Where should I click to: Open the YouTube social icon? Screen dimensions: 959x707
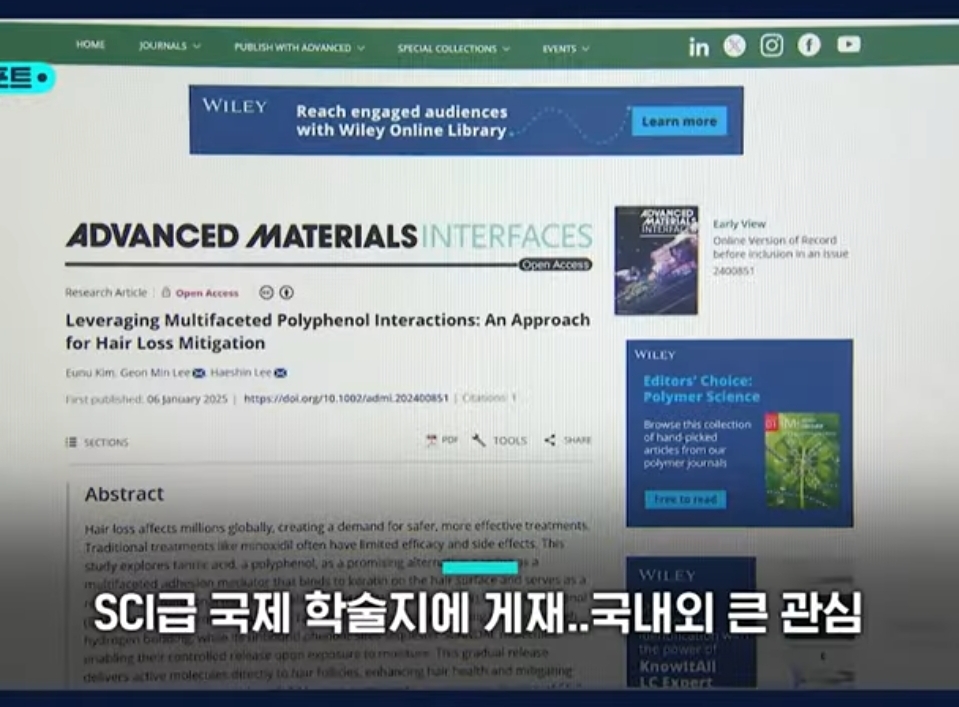pyautogui.click(x=849, y=44)
